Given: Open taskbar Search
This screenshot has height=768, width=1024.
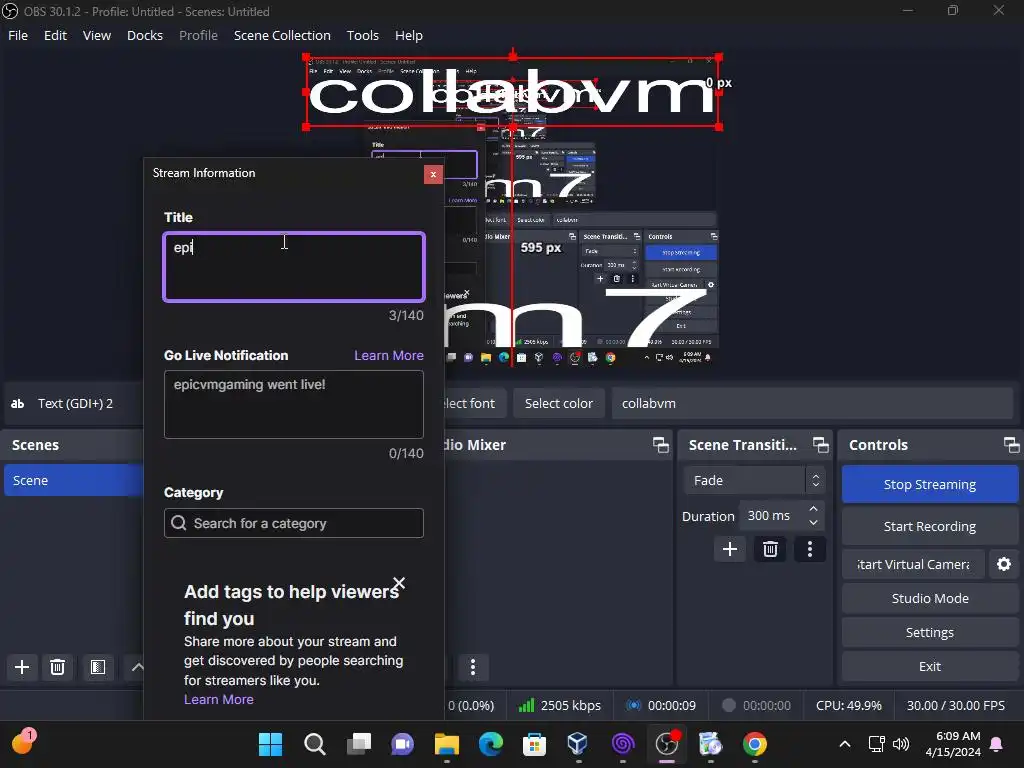Looking at the screenshot, I should coord(314,744).
